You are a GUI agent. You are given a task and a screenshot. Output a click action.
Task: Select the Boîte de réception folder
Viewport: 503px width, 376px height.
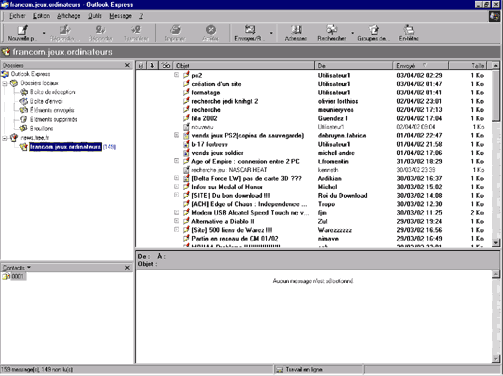pyautogui.click(x=52, y=92)
